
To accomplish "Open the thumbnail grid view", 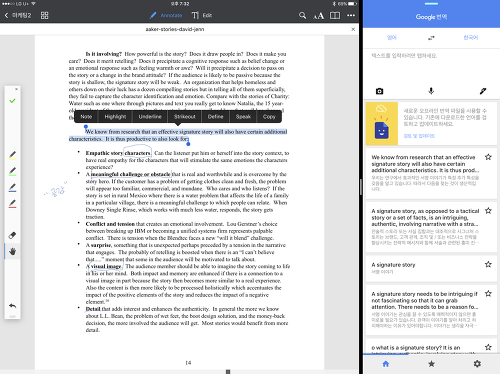I will (44, 15).
